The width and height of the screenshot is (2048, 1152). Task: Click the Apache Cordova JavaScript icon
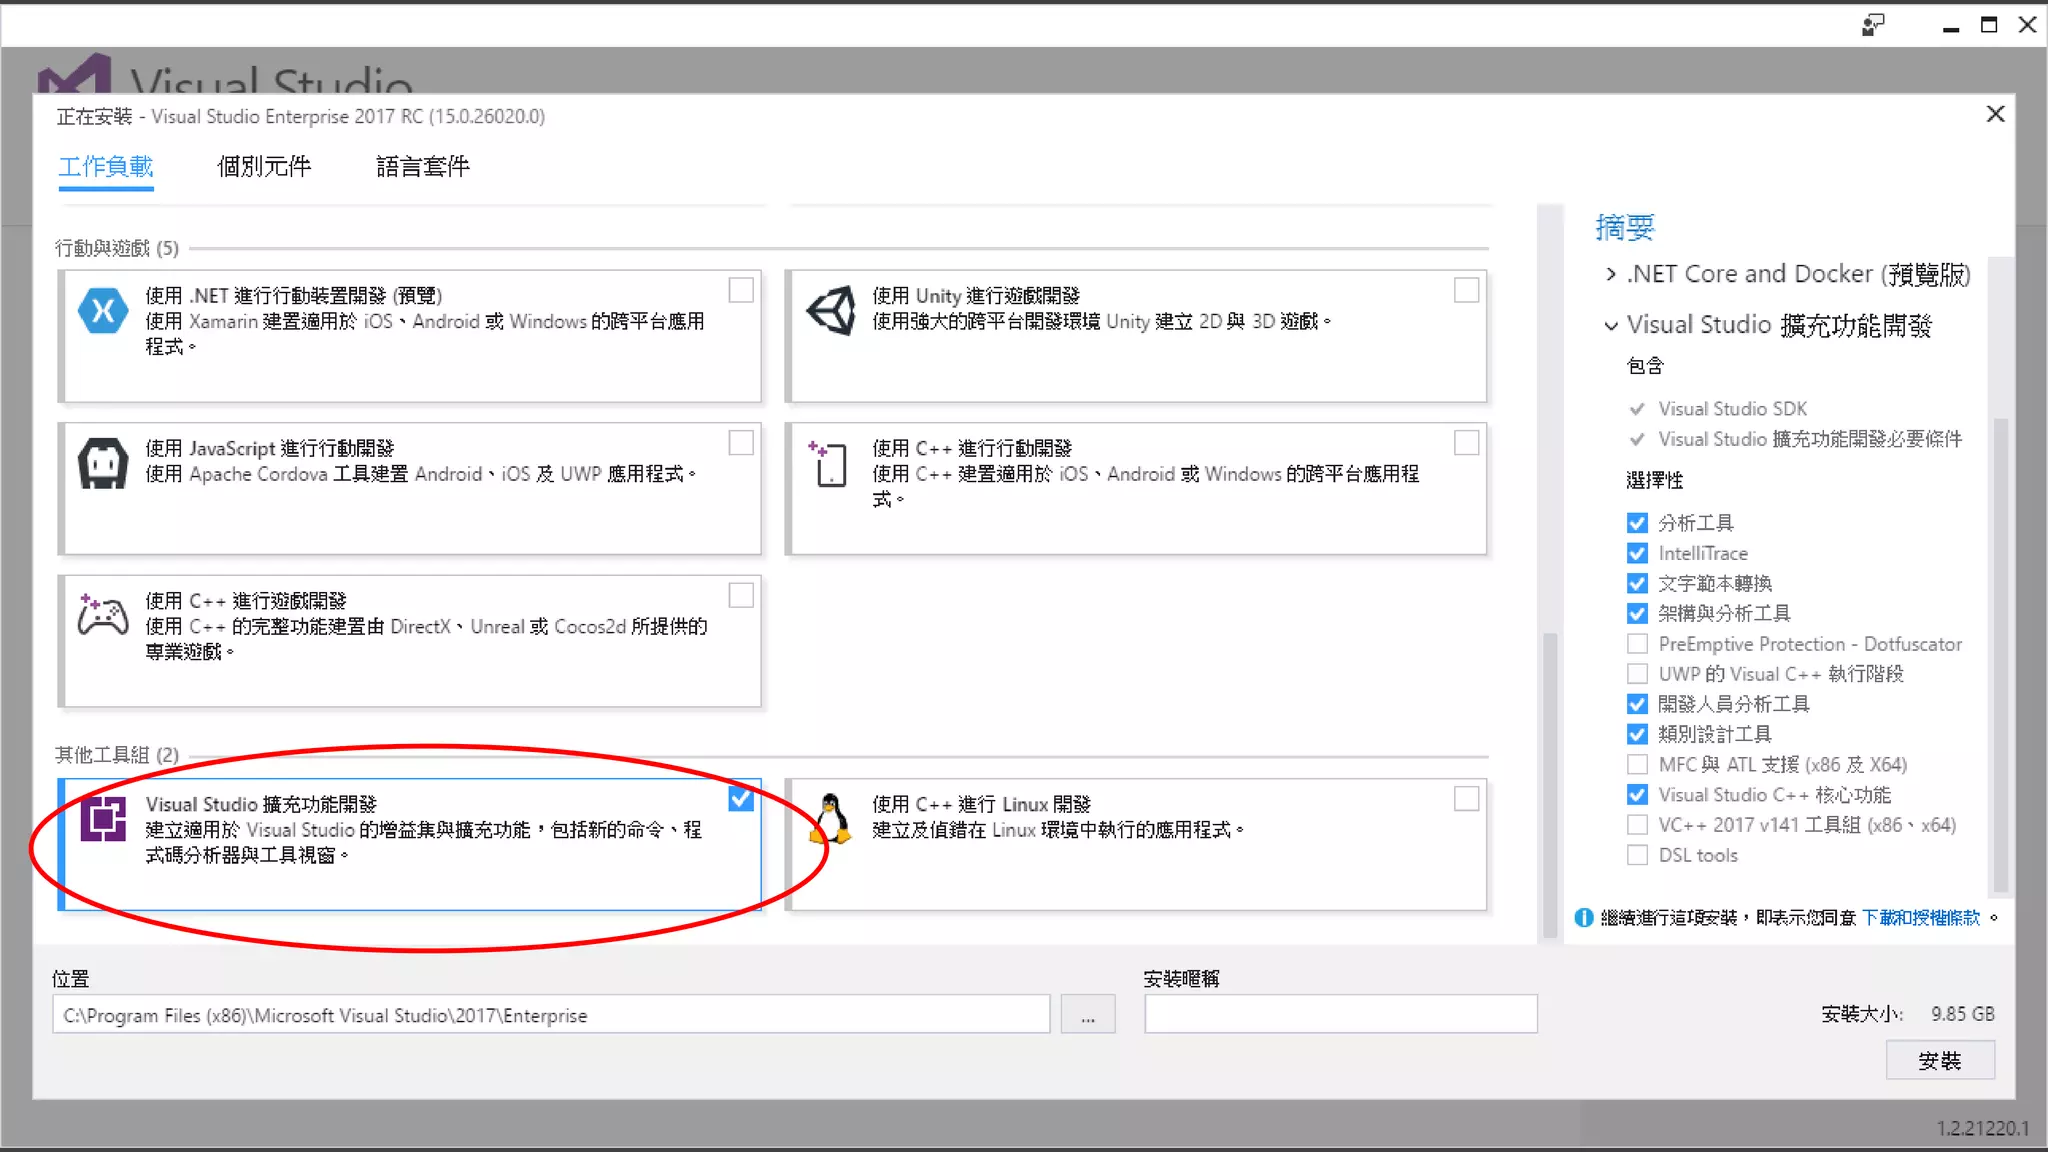(x=103, y=464)
